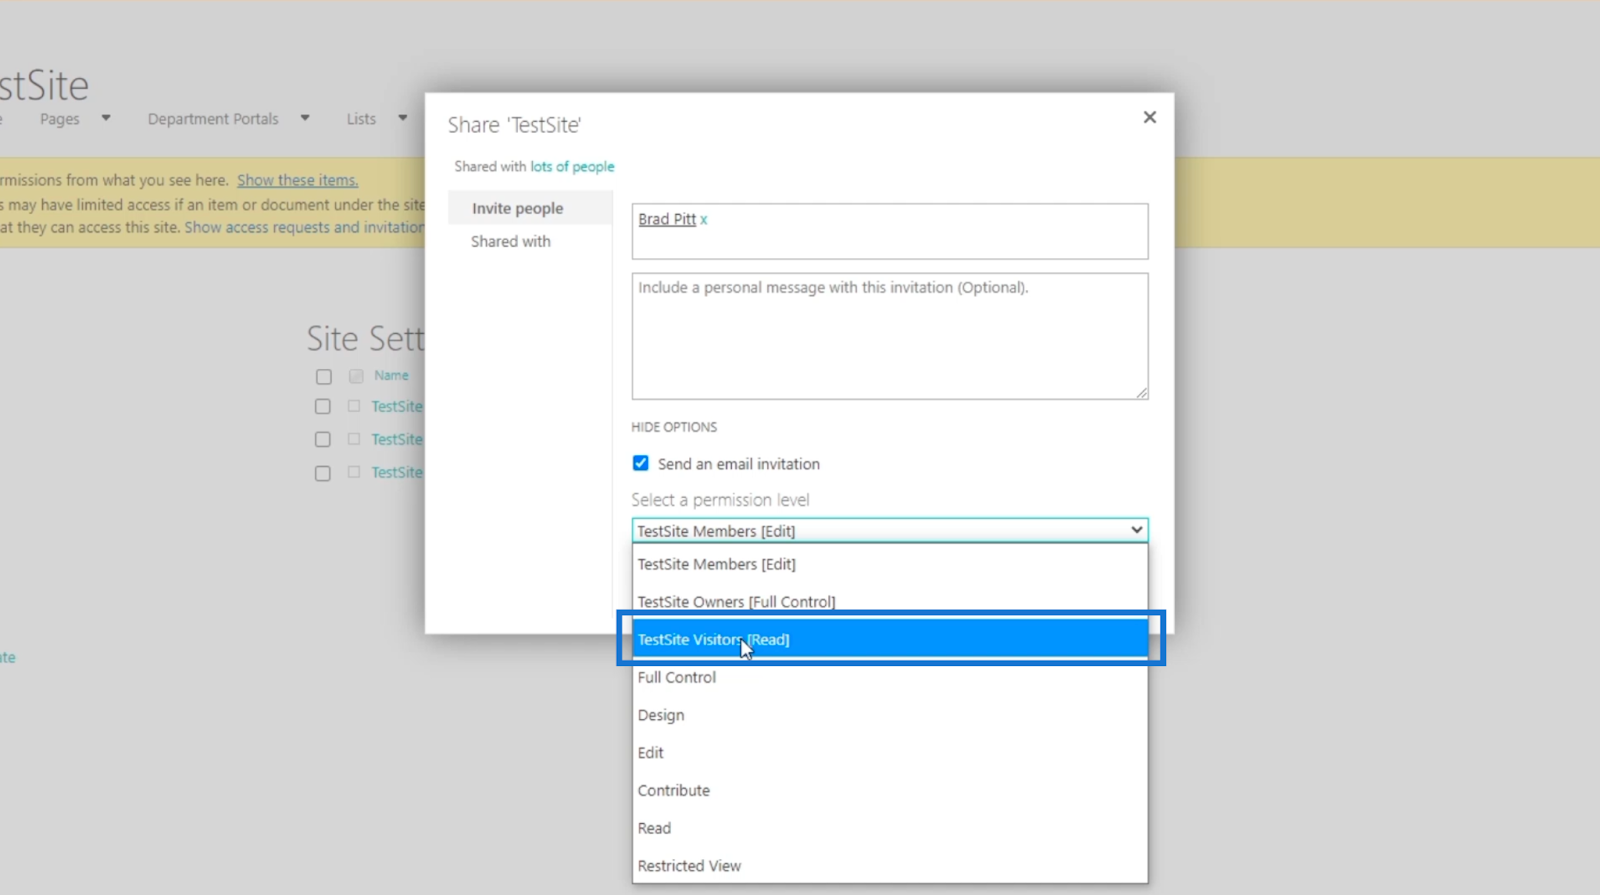
Task: Toggle the select-all checkbox beside Name header
Action: (x=323, y=377)
